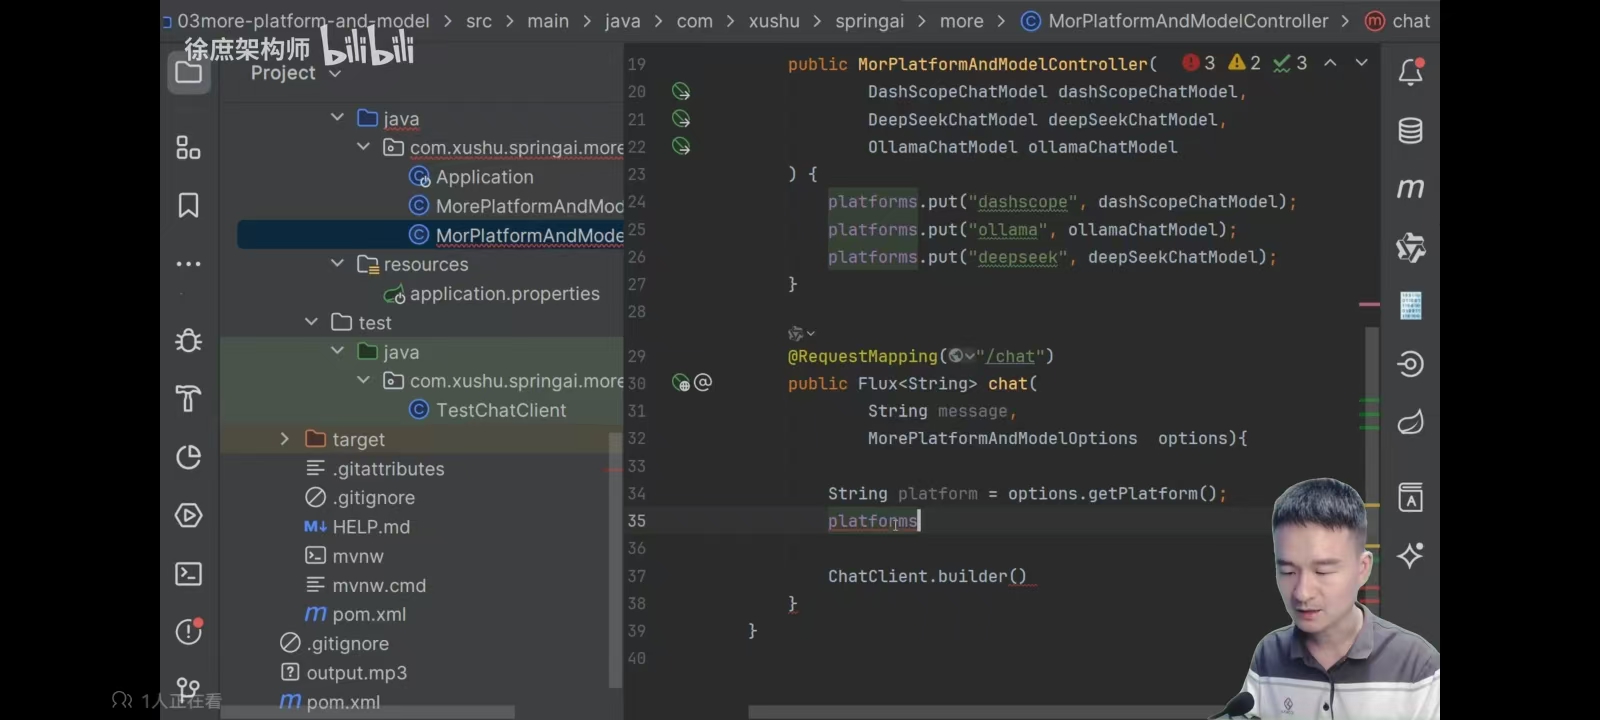Open the Structure tool window icon
Image resolution: width=1600 pixels, height=720 pixels.
[x=188, y=148]
